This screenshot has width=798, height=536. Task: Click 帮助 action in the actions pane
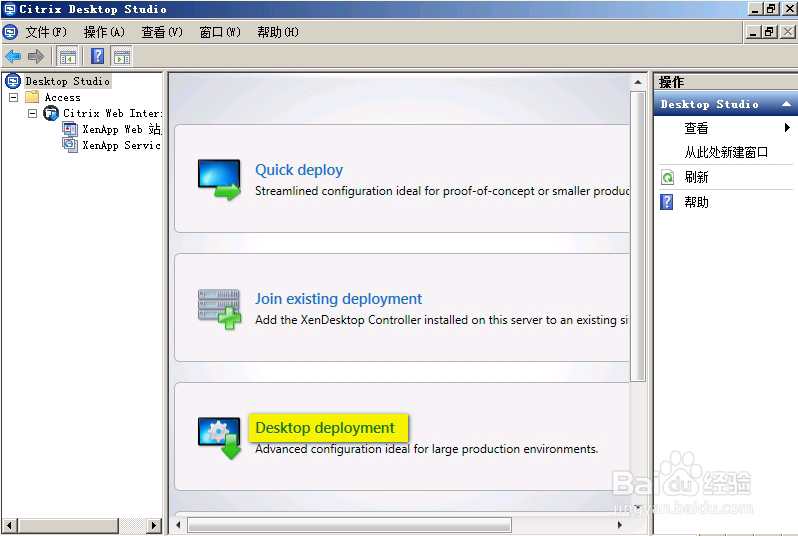(696, 202)
